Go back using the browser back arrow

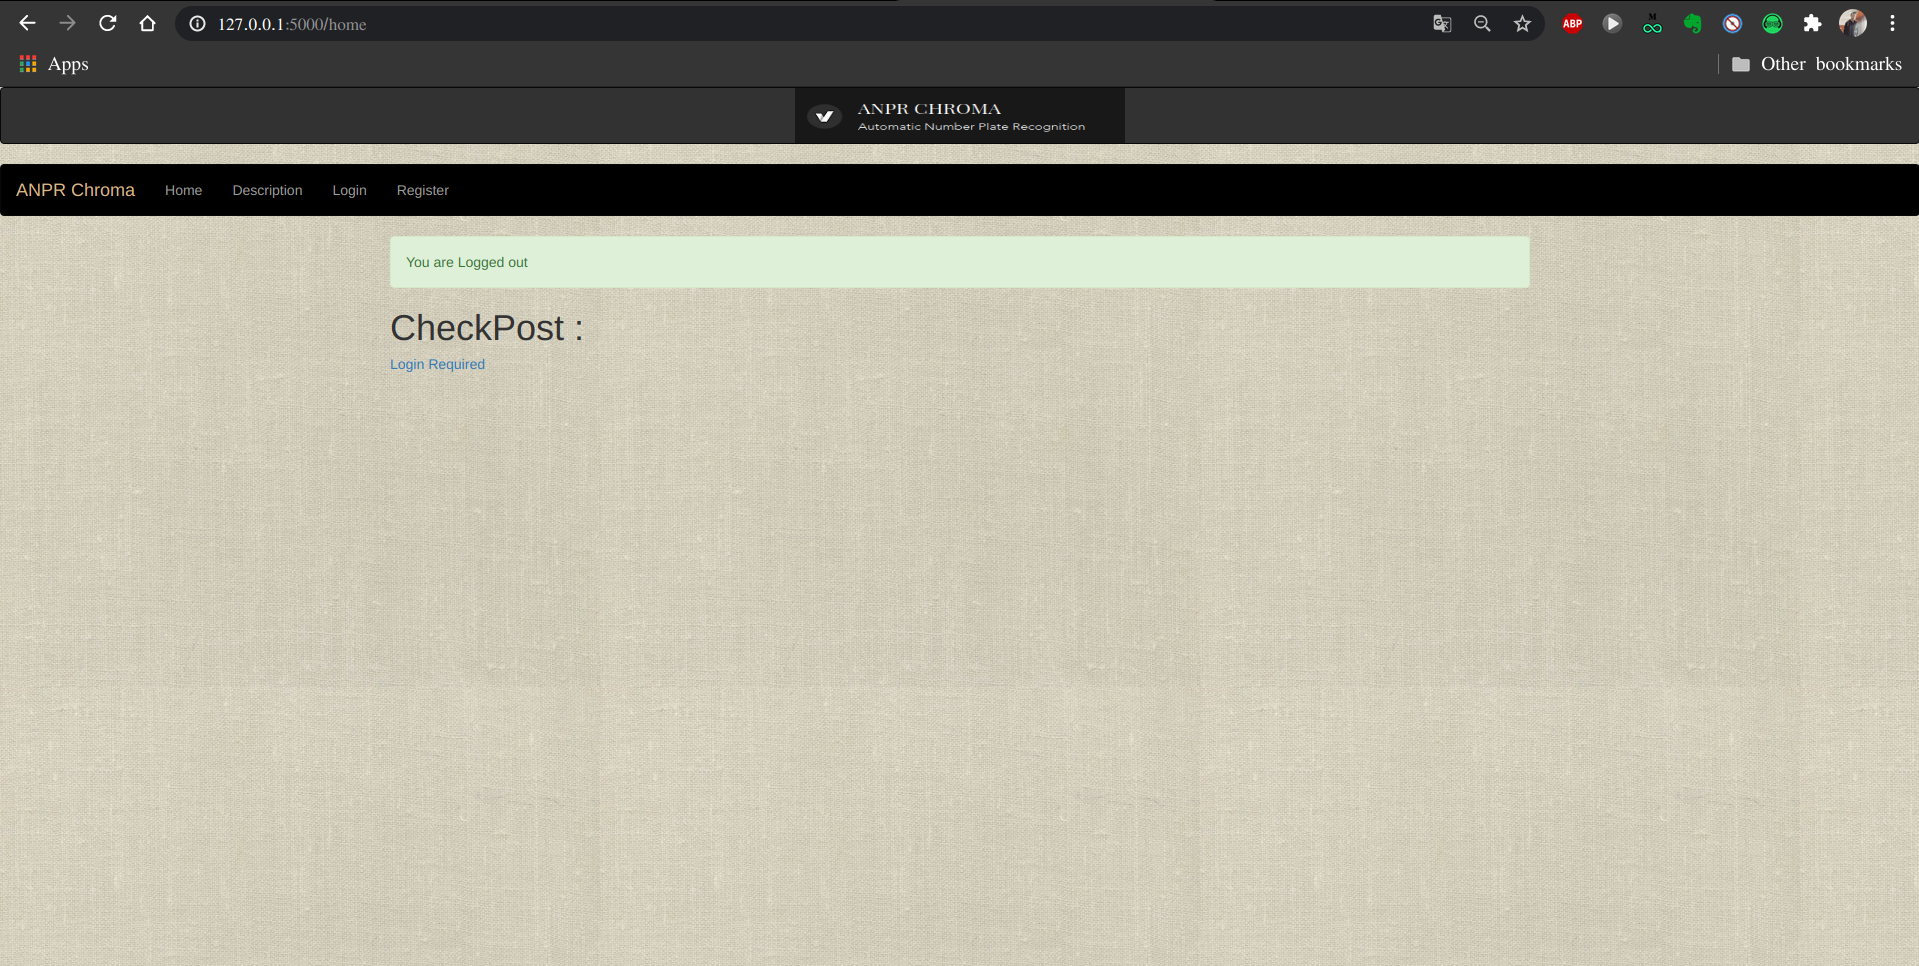pos(27,23)
